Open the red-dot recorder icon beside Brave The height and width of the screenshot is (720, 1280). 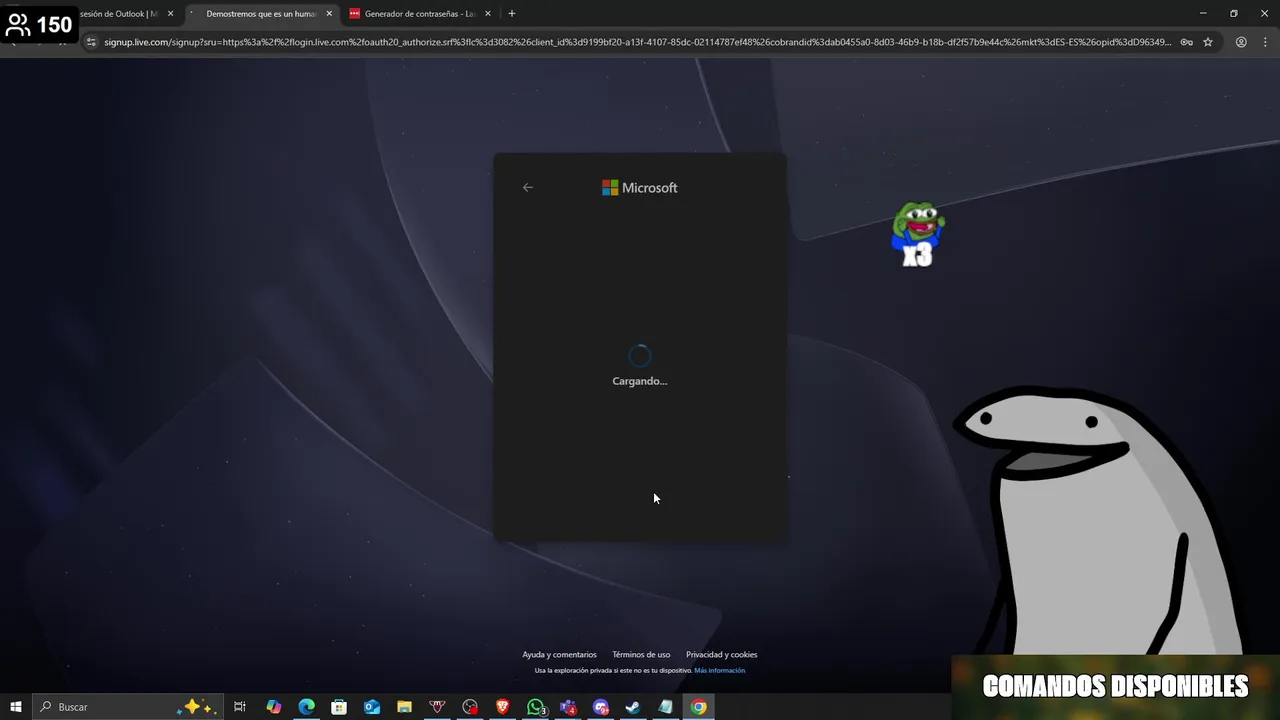point(470,707)
